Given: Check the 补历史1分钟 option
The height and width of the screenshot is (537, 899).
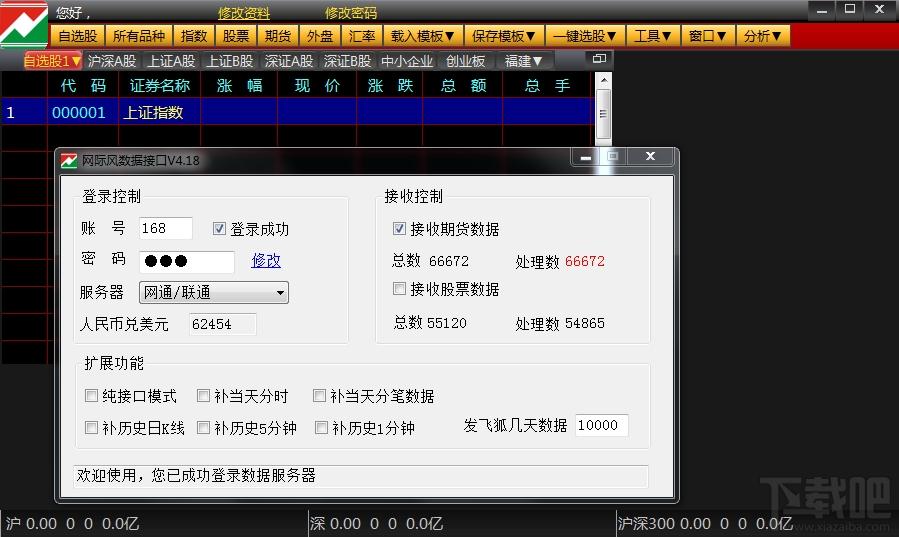Looking at the screenshot, I should point(321,428).
